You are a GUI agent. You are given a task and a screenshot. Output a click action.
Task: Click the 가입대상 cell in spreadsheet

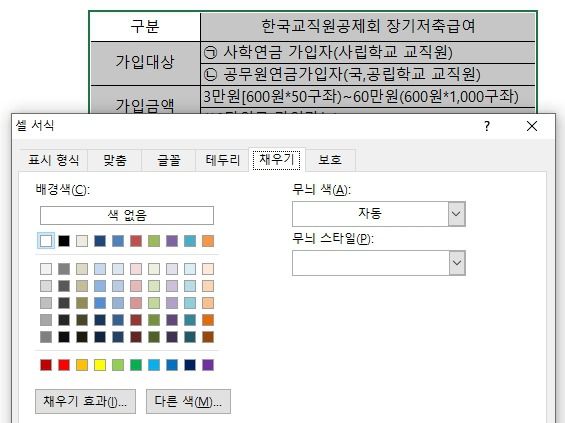click(145, 63)
